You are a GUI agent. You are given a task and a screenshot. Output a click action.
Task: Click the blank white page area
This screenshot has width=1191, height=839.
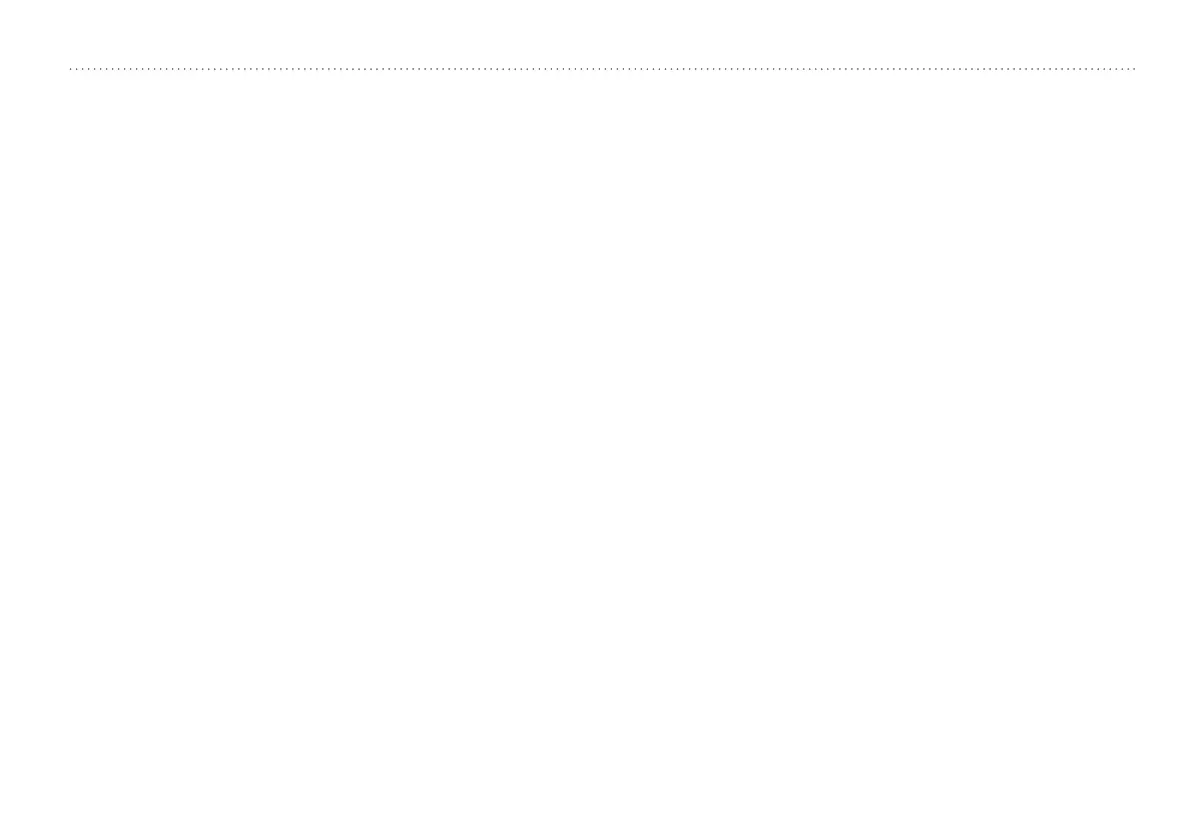point(596,456)
